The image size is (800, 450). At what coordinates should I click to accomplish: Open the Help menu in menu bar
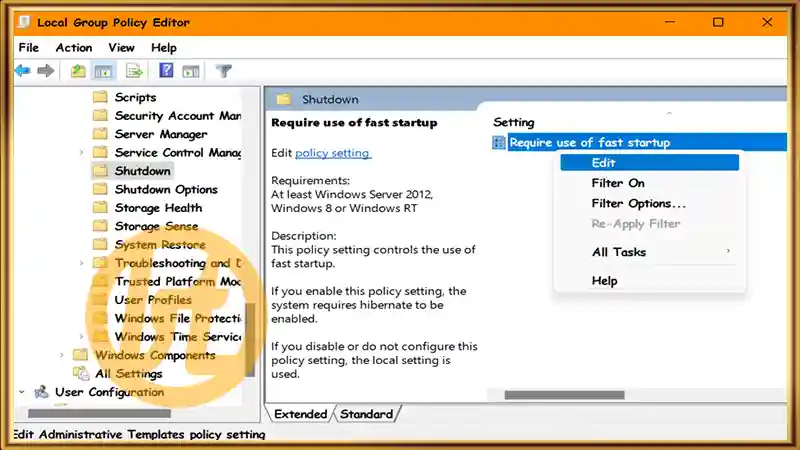click(164, 47)
